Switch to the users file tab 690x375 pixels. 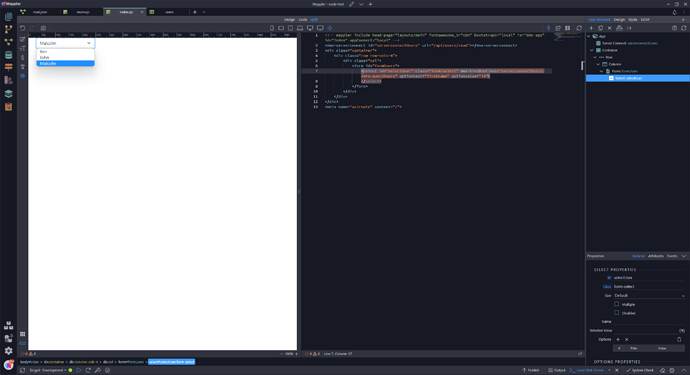169,12
